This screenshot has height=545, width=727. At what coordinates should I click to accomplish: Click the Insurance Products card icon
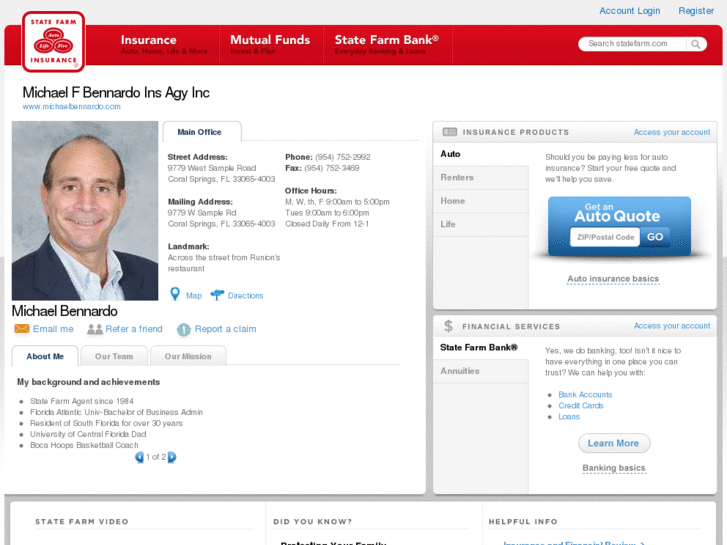coord(449,132)
